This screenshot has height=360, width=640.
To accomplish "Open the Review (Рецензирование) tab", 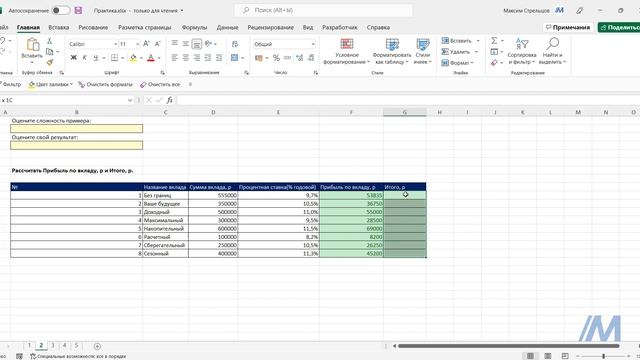I will click(271, 27).
